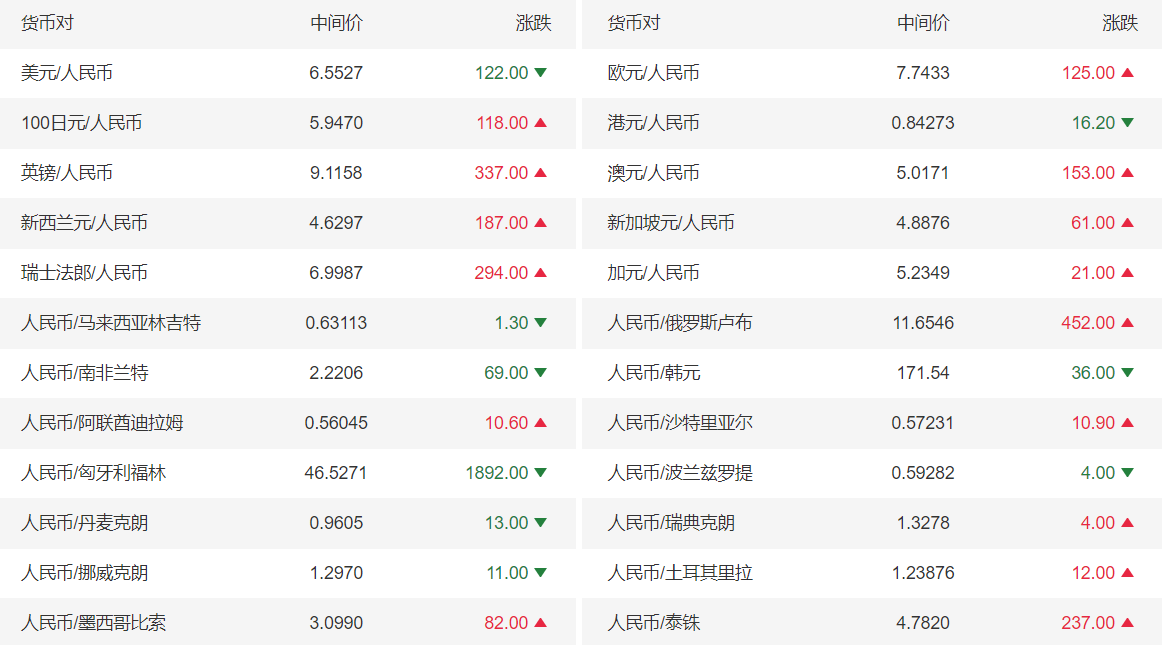The width and height of the screenshot is (1164, 645).
Task: Click the change value 1892.00
Action: coord(497,472)
